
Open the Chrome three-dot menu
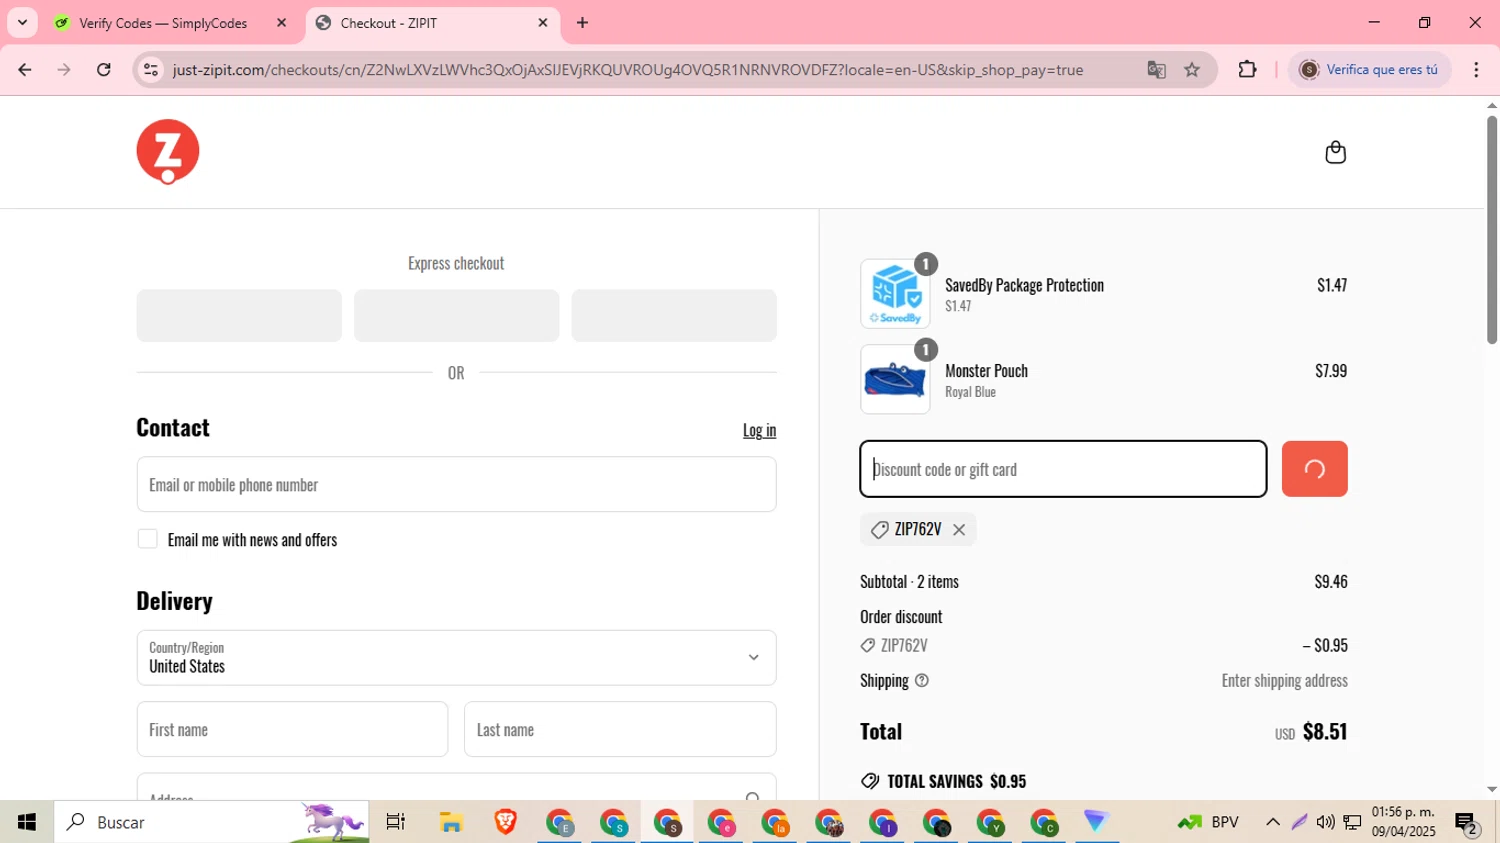1476,70
